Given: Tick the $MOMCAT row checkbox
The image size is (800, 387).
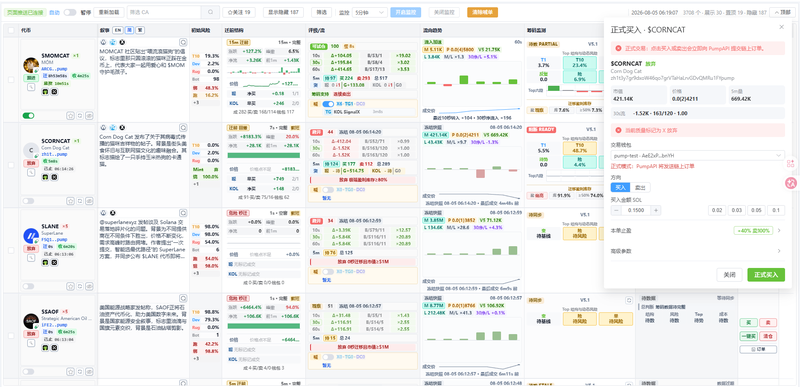Looking at the screenshot, I should coord(11,80).
